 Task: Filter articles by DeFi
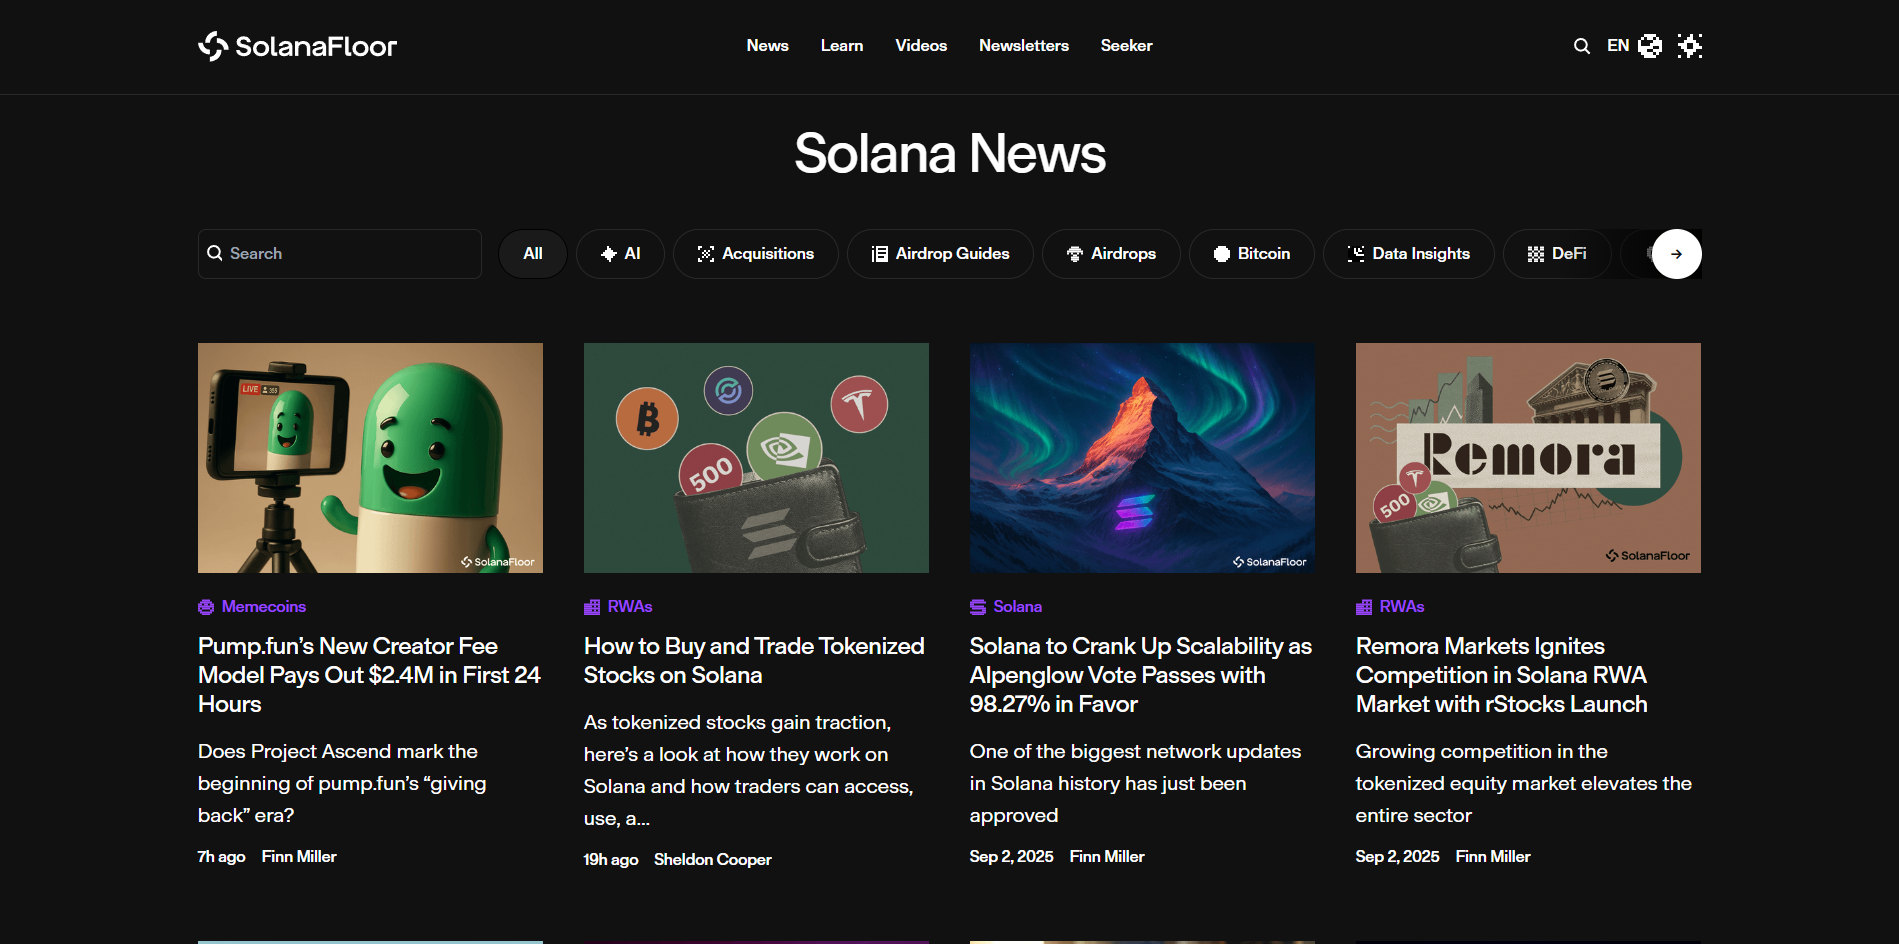[x=1557, y=254]
